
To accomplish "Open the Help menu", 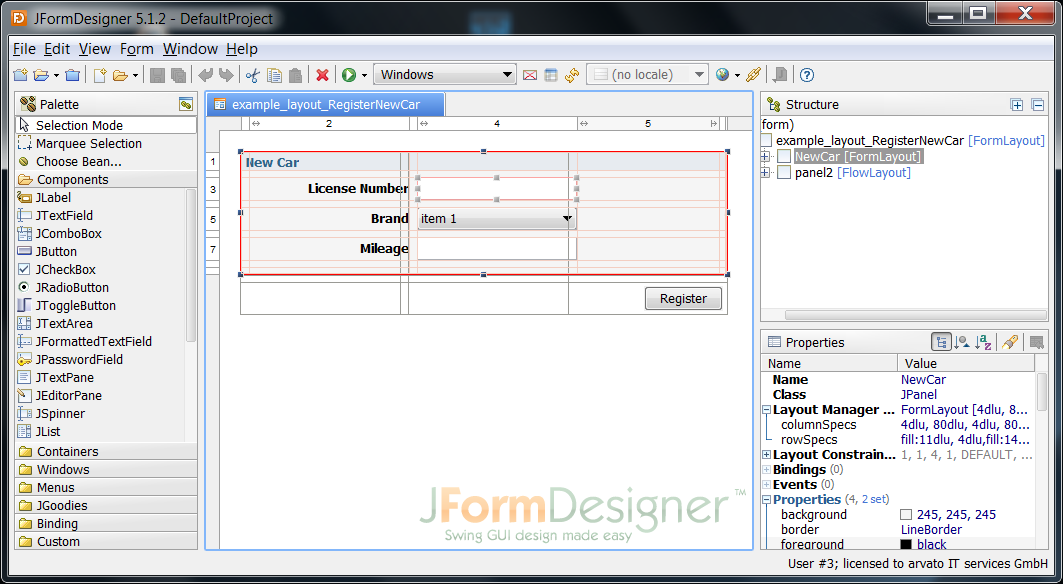I will 242,49.
